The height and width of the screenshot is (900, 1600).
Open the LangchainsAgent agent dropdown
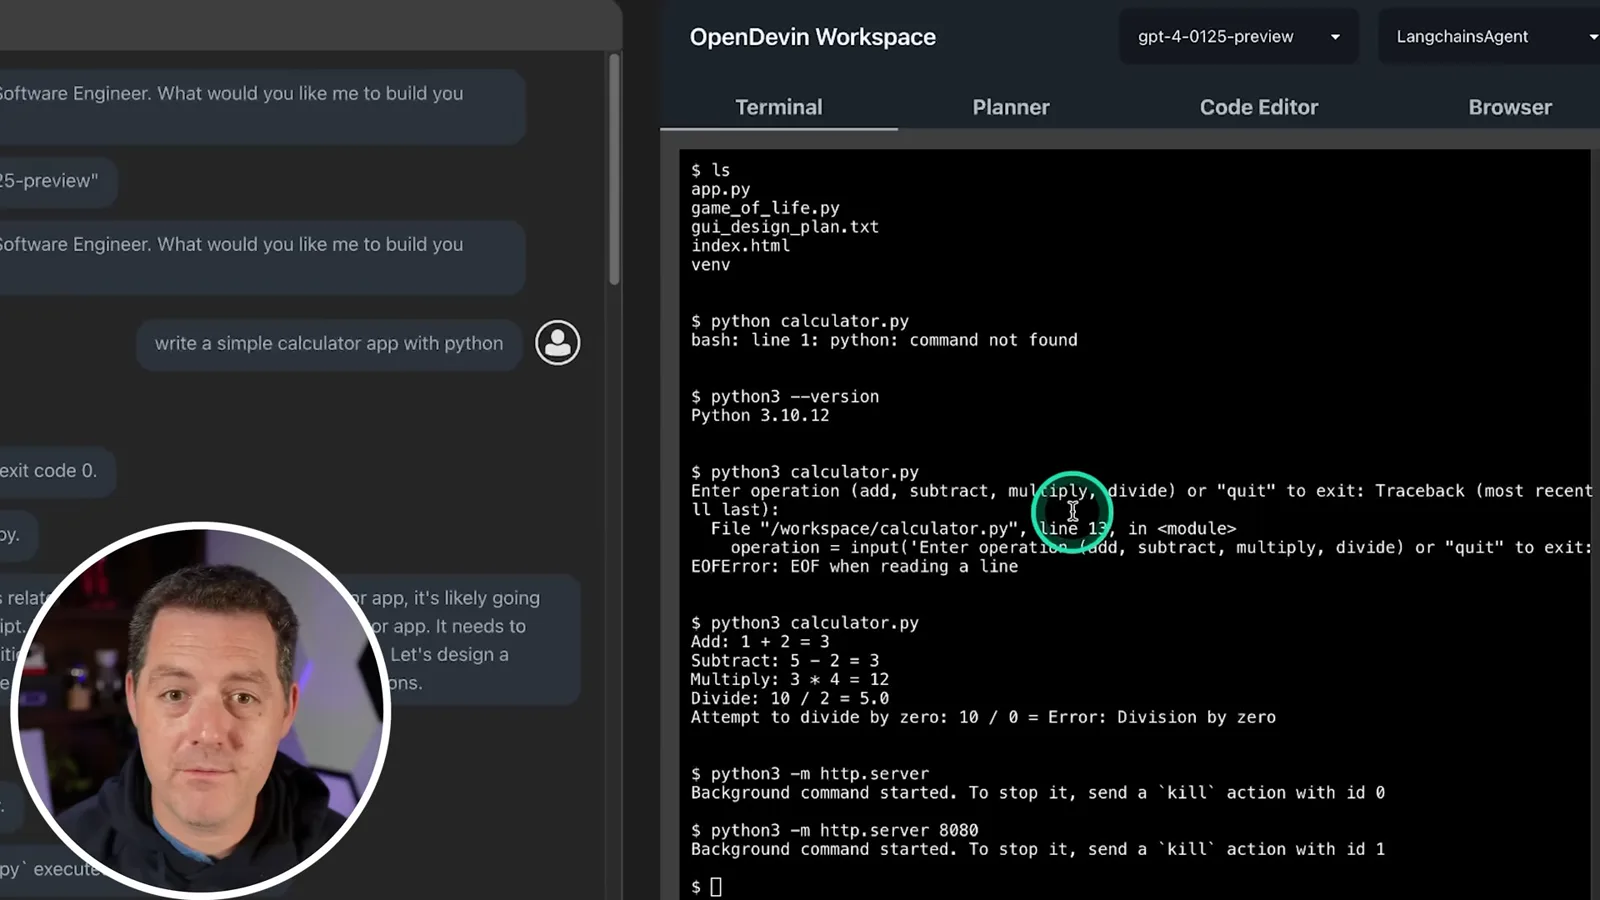1490,37
